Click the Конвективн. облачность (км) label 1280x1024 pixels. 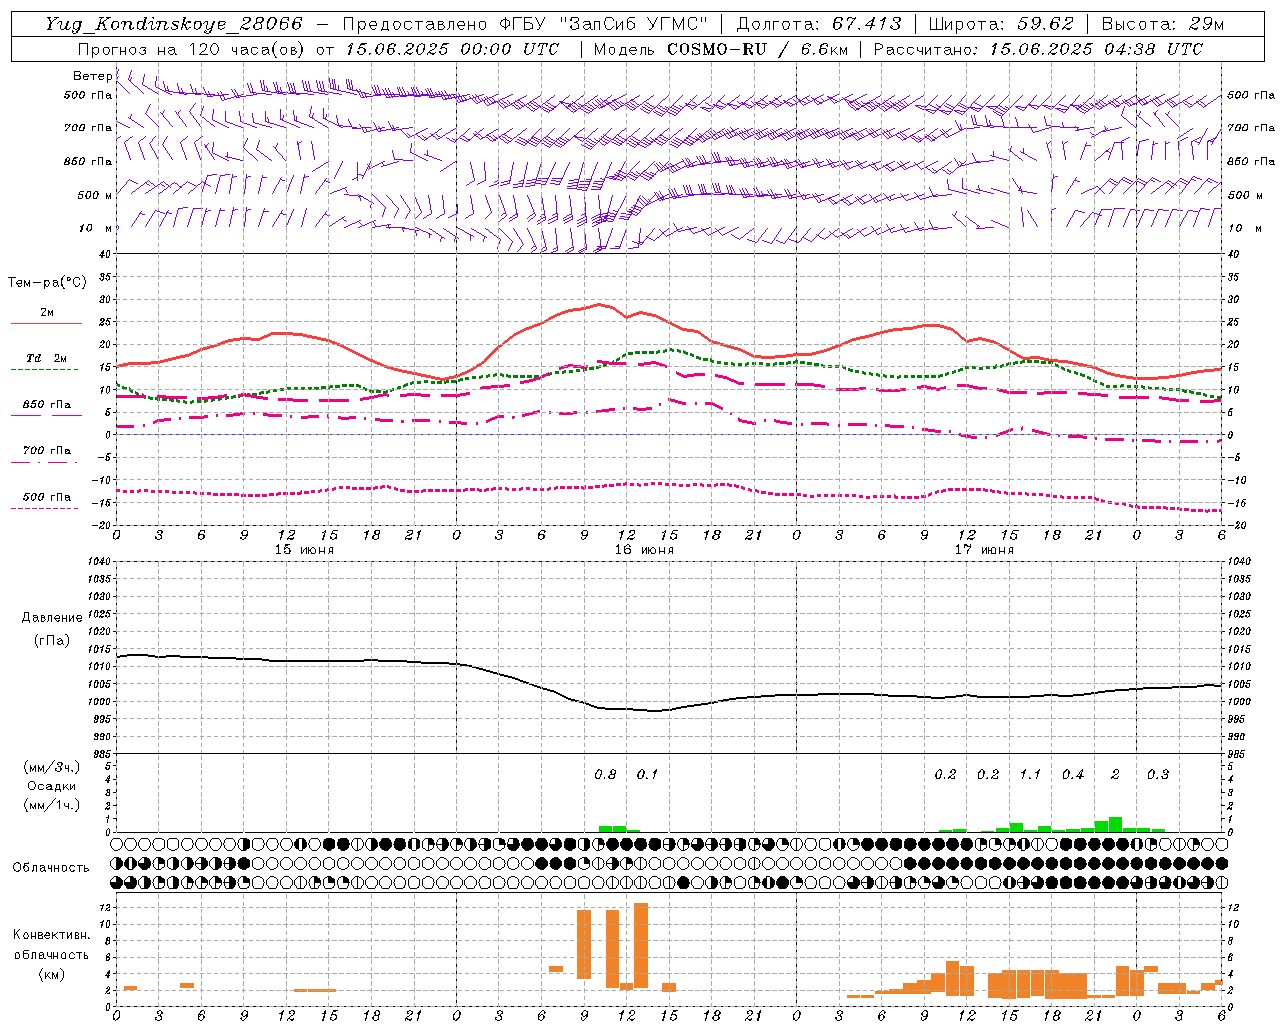[52, 954]
